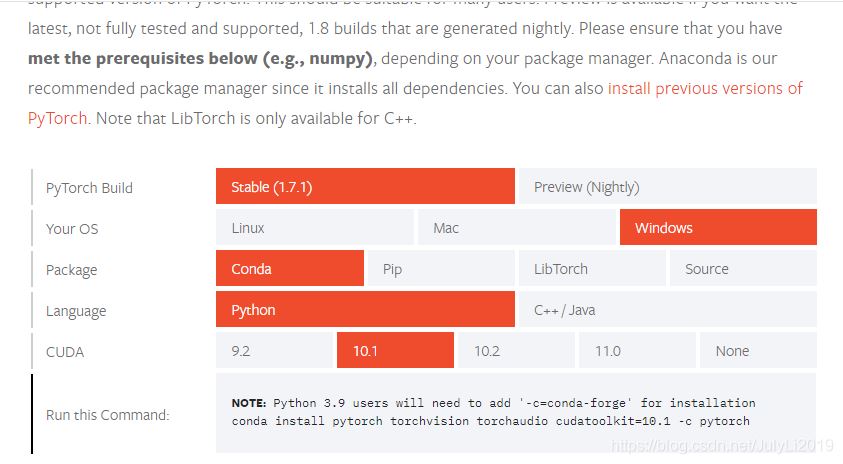Select Pip as the package
The image size is (843, 464).
pyautogui.click(x=440, y=269)
